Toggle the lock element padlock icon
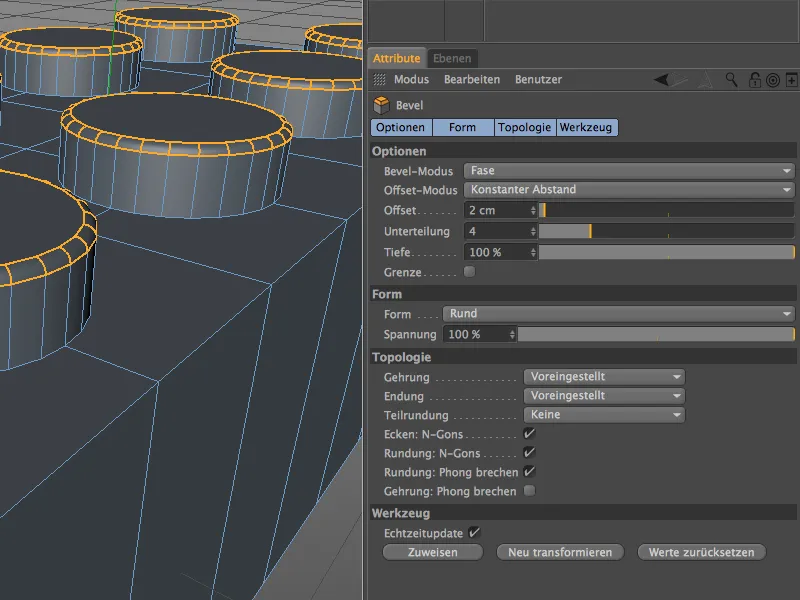The width and height of the screenshot is (800, 600). tap(755, 80)
